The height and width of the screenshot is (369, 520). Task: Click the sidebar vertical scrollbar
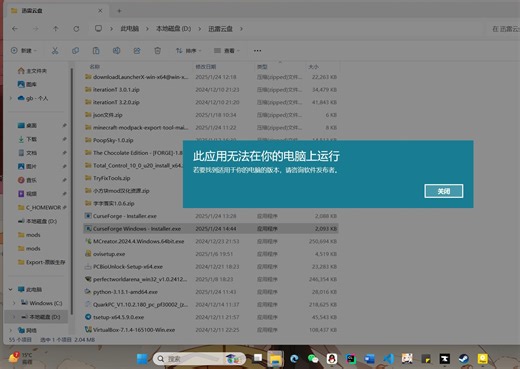72,190
